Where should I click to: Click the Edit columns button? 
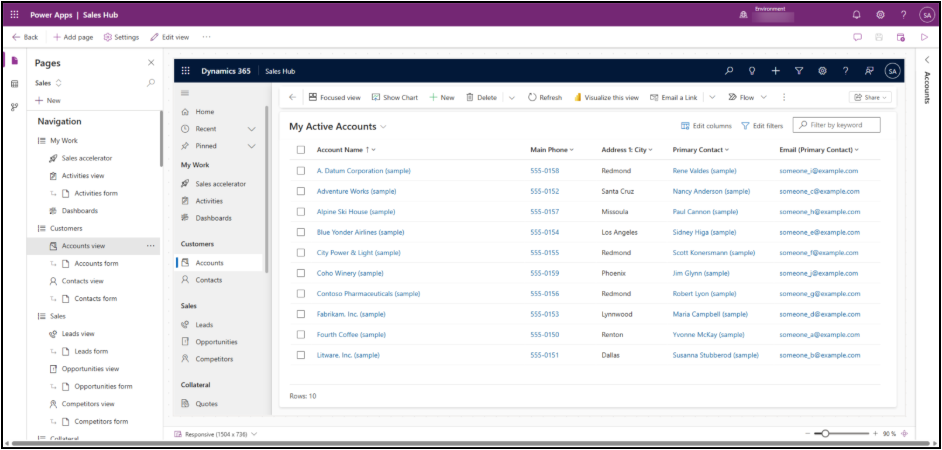706,126
